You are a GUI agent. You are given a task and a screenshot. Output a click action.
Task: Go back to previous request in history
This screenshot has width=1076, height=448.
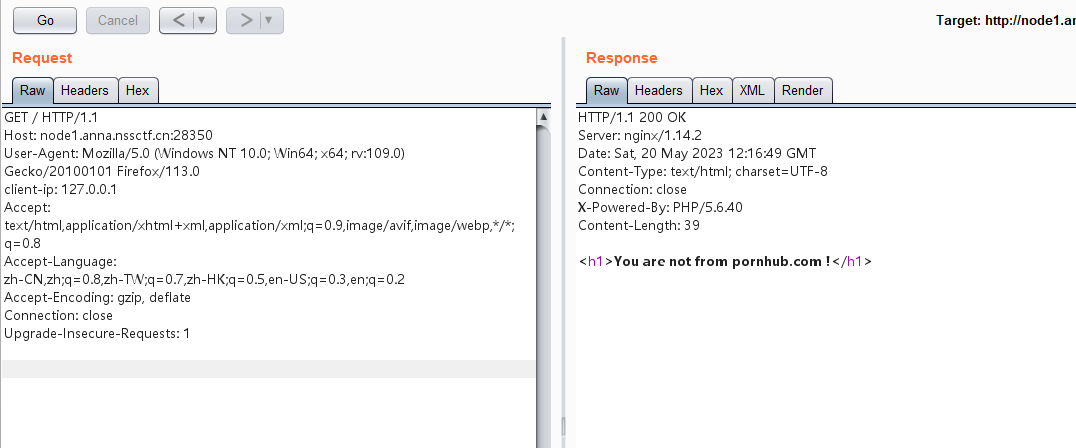175,20
